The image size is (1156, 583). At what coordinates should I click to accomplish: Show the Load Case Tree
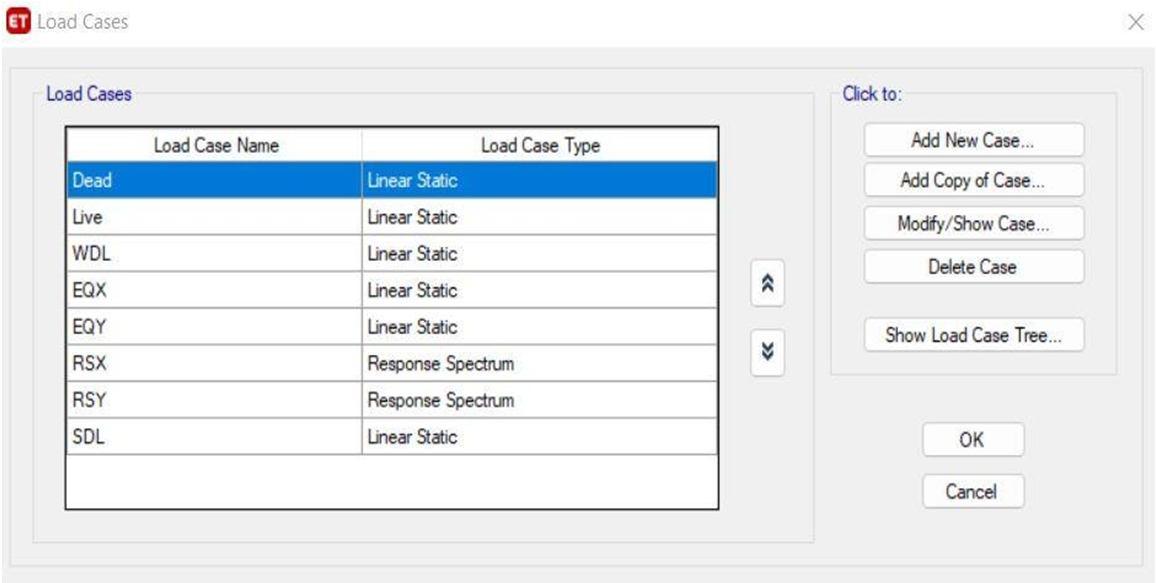(x=973, y=335)
